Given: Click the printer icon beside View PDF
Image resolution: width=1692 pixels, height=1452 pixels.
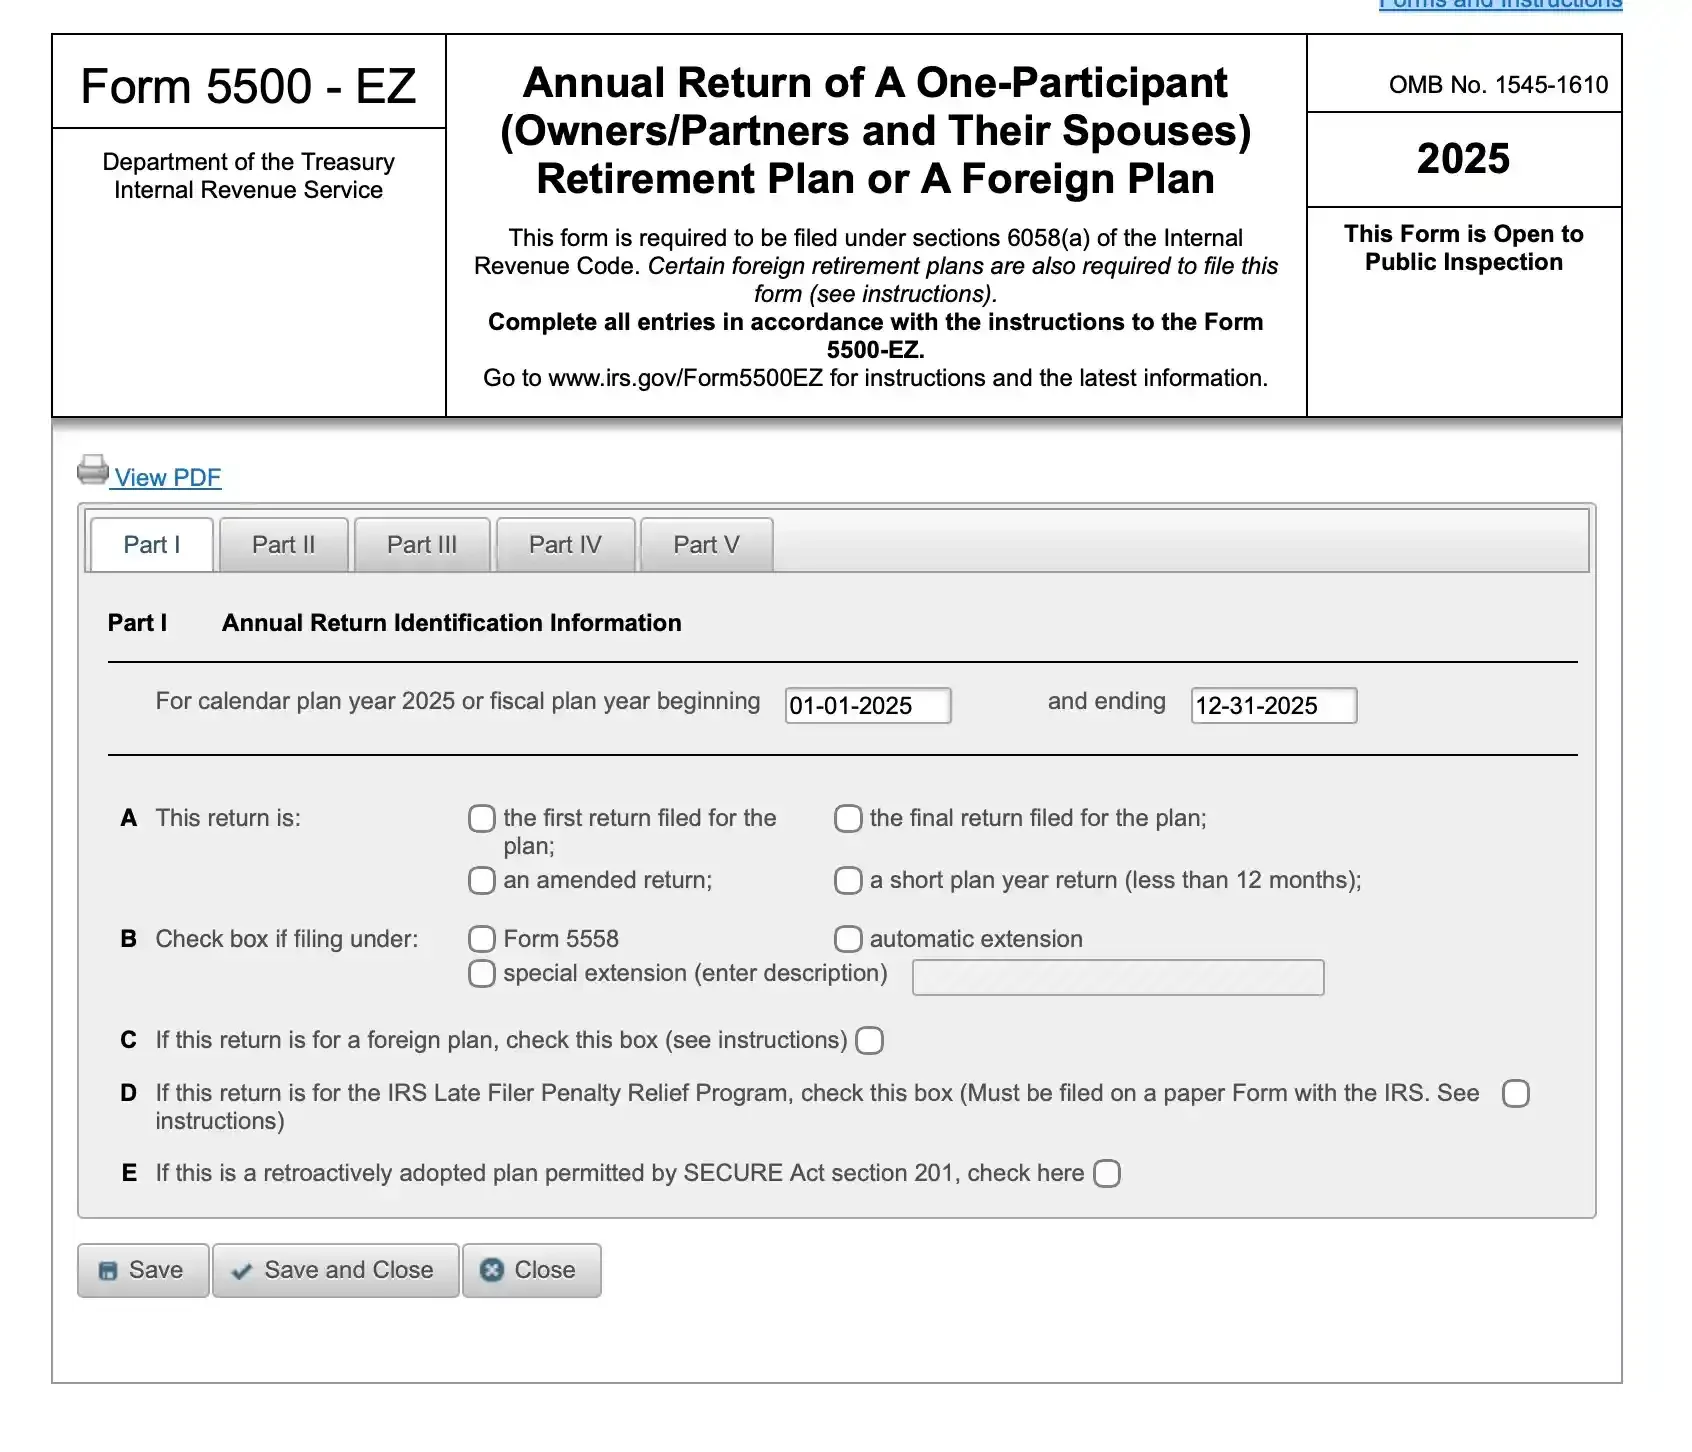Looking at the screenshot, I should [x=93, y=470].
